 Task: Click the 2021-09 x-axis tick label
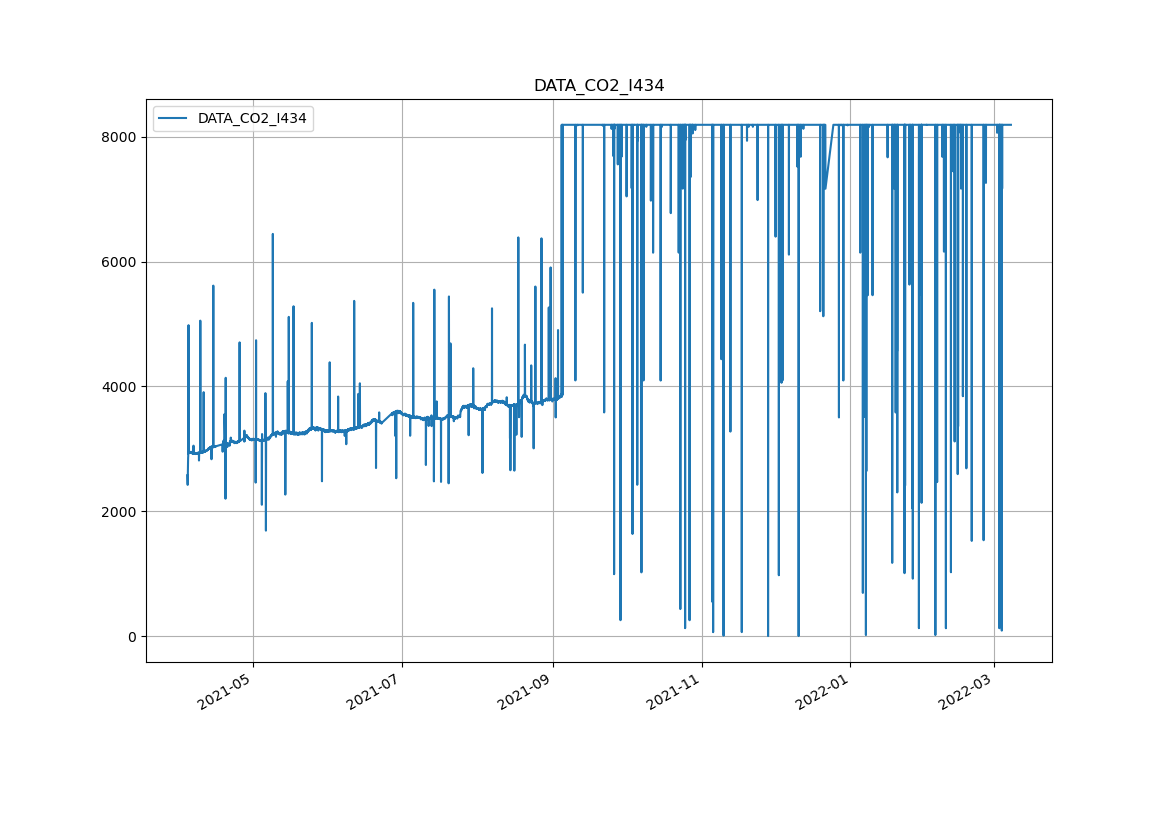(526, 691)
